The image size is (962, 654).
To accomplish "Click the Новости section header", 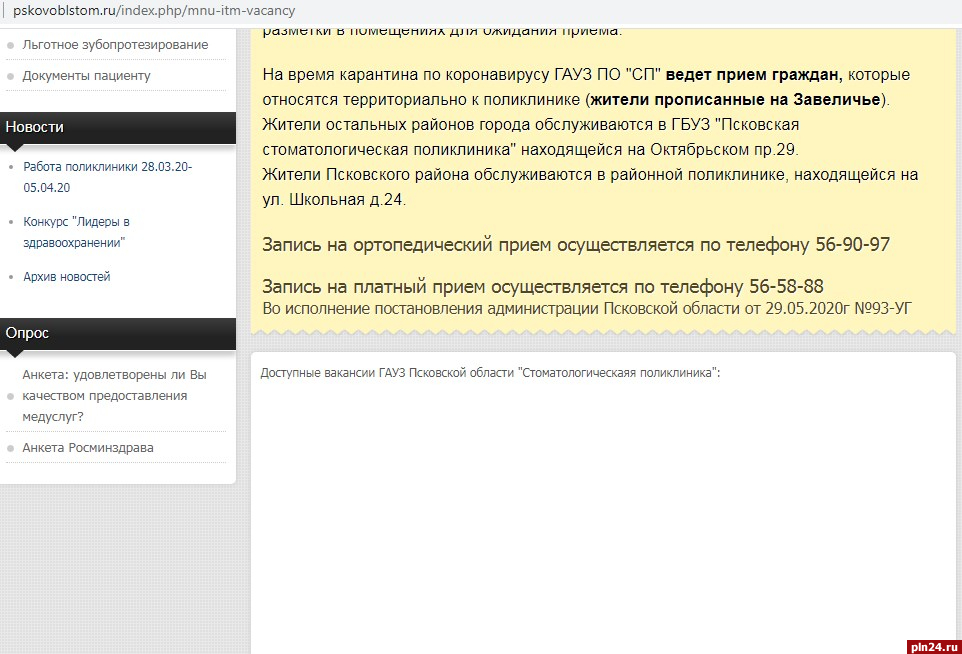I will point(35,127).
